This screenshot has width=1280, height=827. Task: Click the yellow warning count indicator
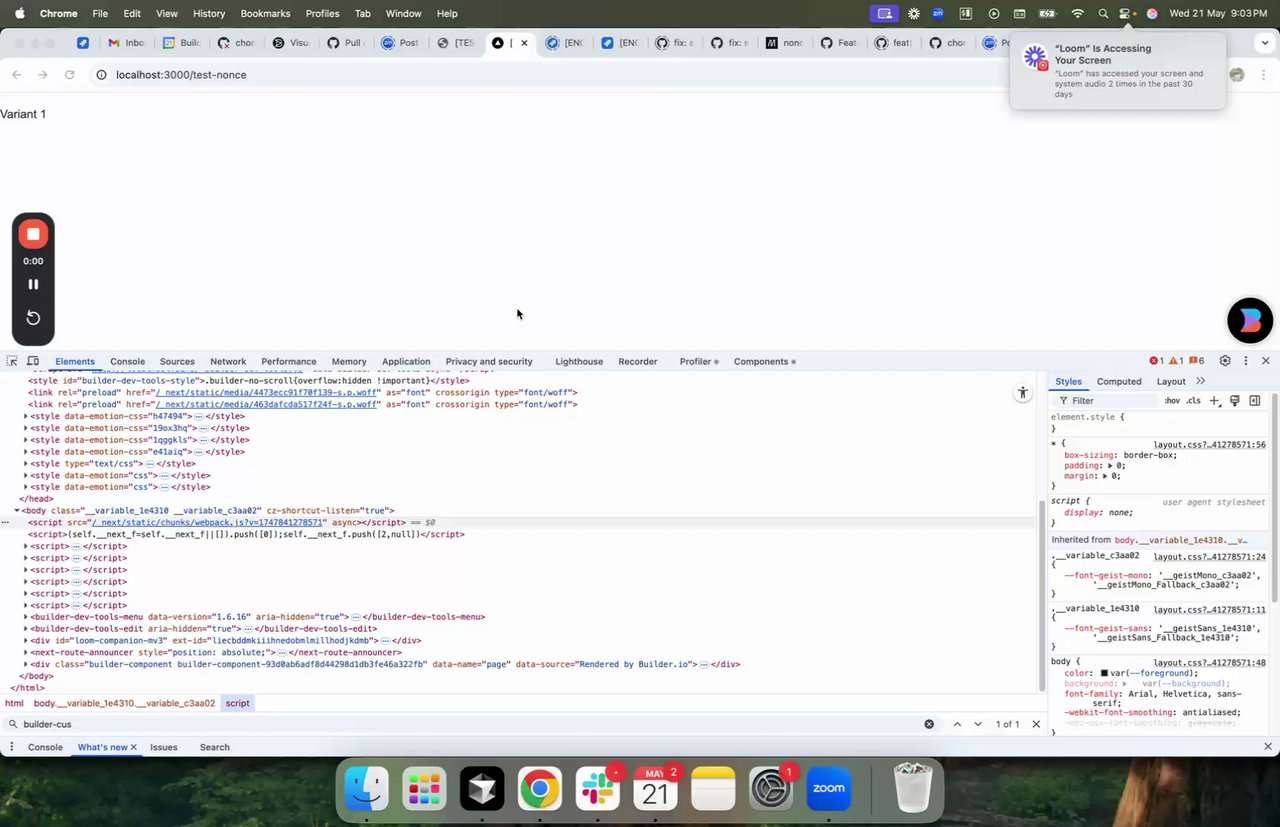pos(1176,361)
